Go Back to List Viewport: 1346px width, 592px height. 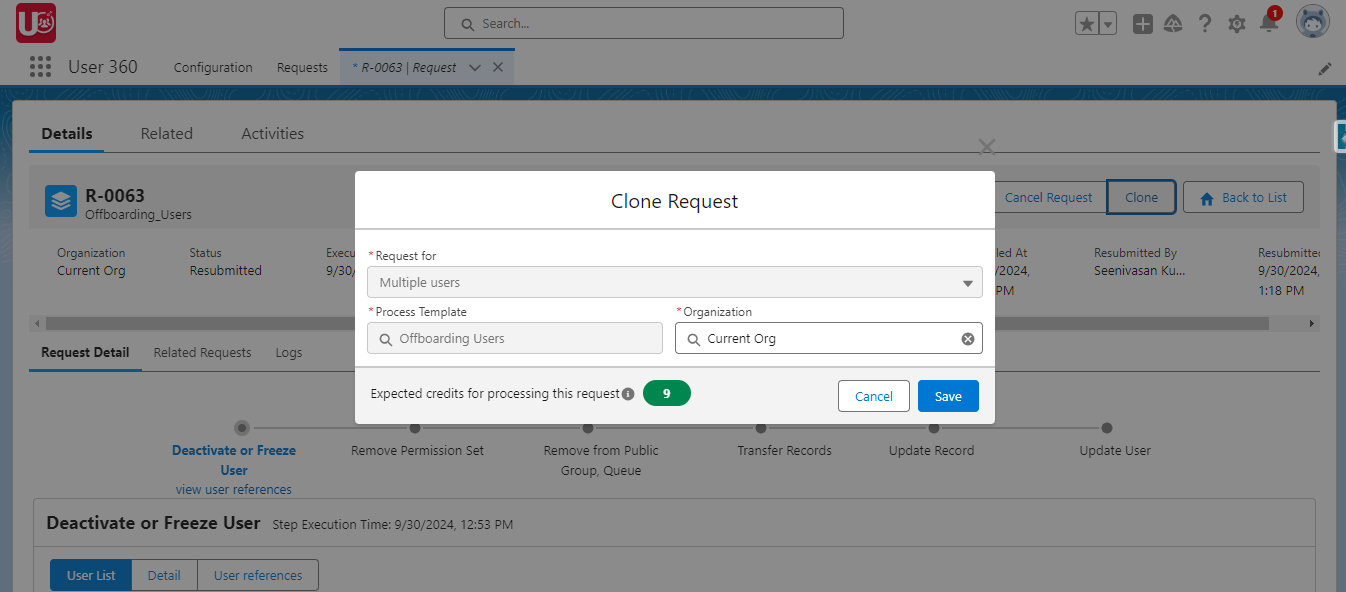click(1243, 197)
